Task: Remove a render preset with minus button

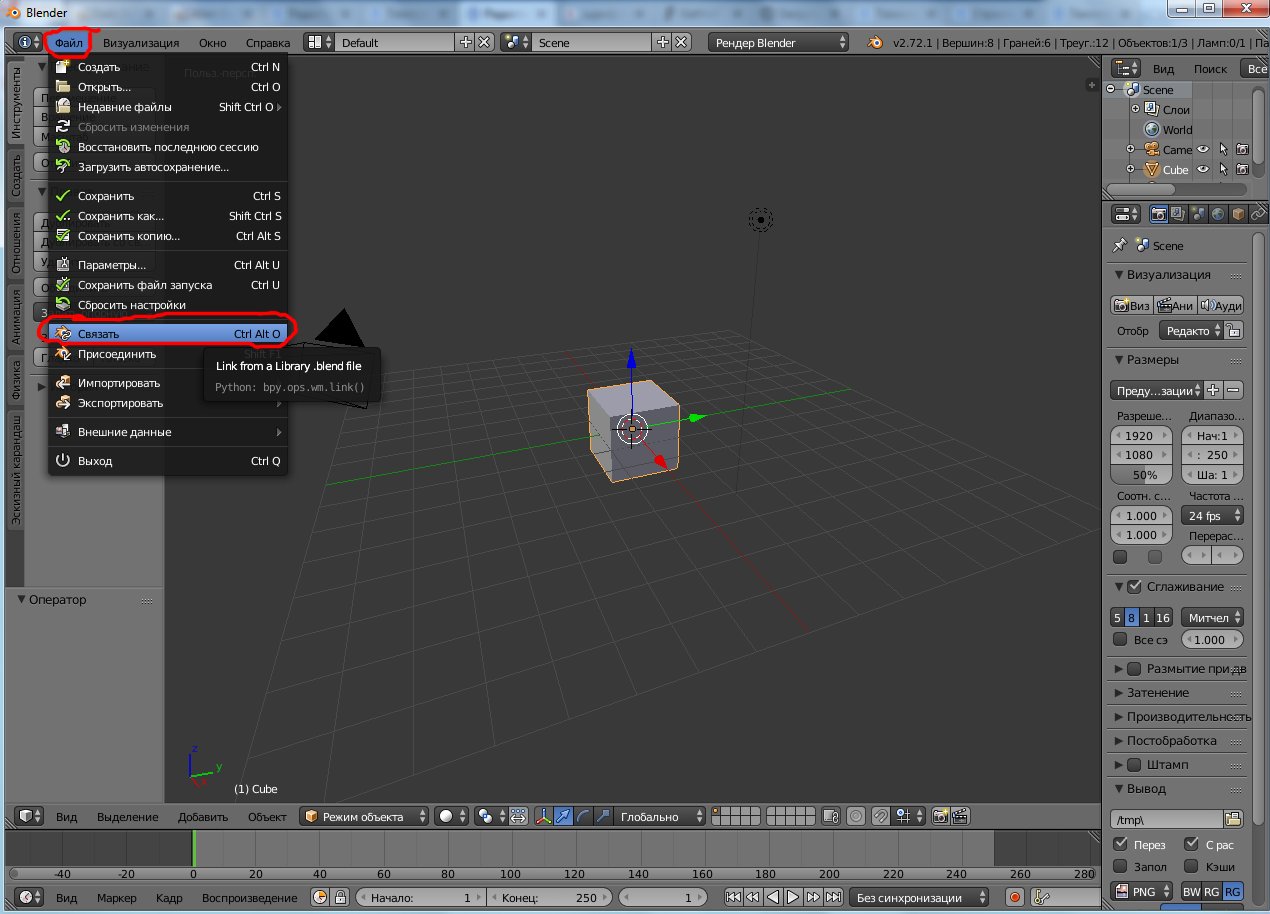Action: pyautogui.click(x=1234, y=390)
